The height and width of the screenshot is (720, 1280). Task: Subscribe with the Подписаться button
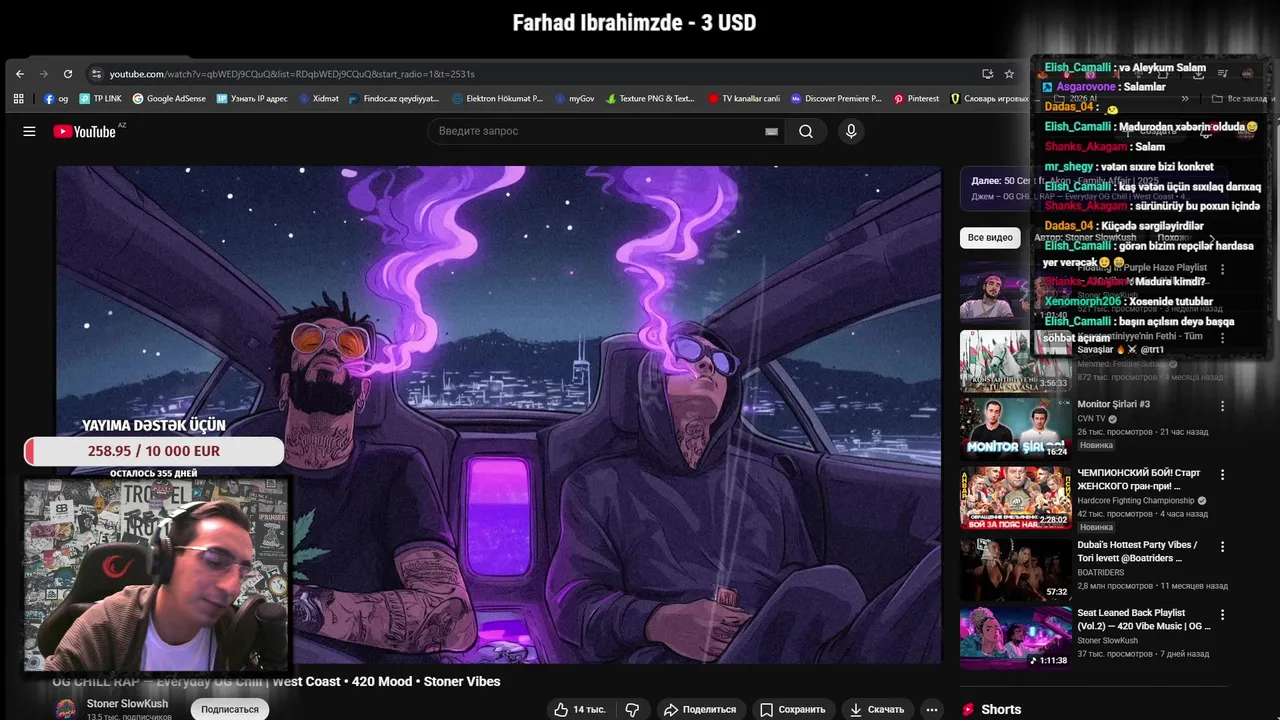tap(230, 709)
